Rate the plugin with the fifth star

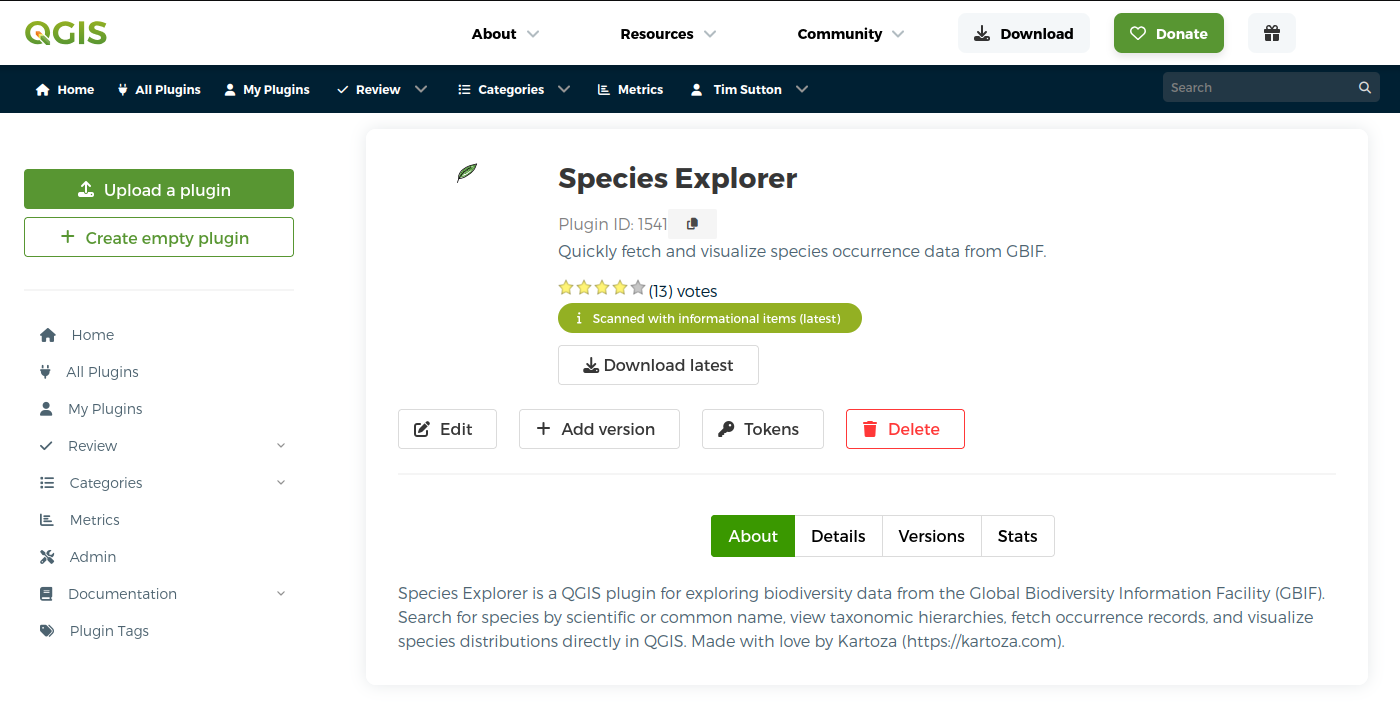(638, 288)
